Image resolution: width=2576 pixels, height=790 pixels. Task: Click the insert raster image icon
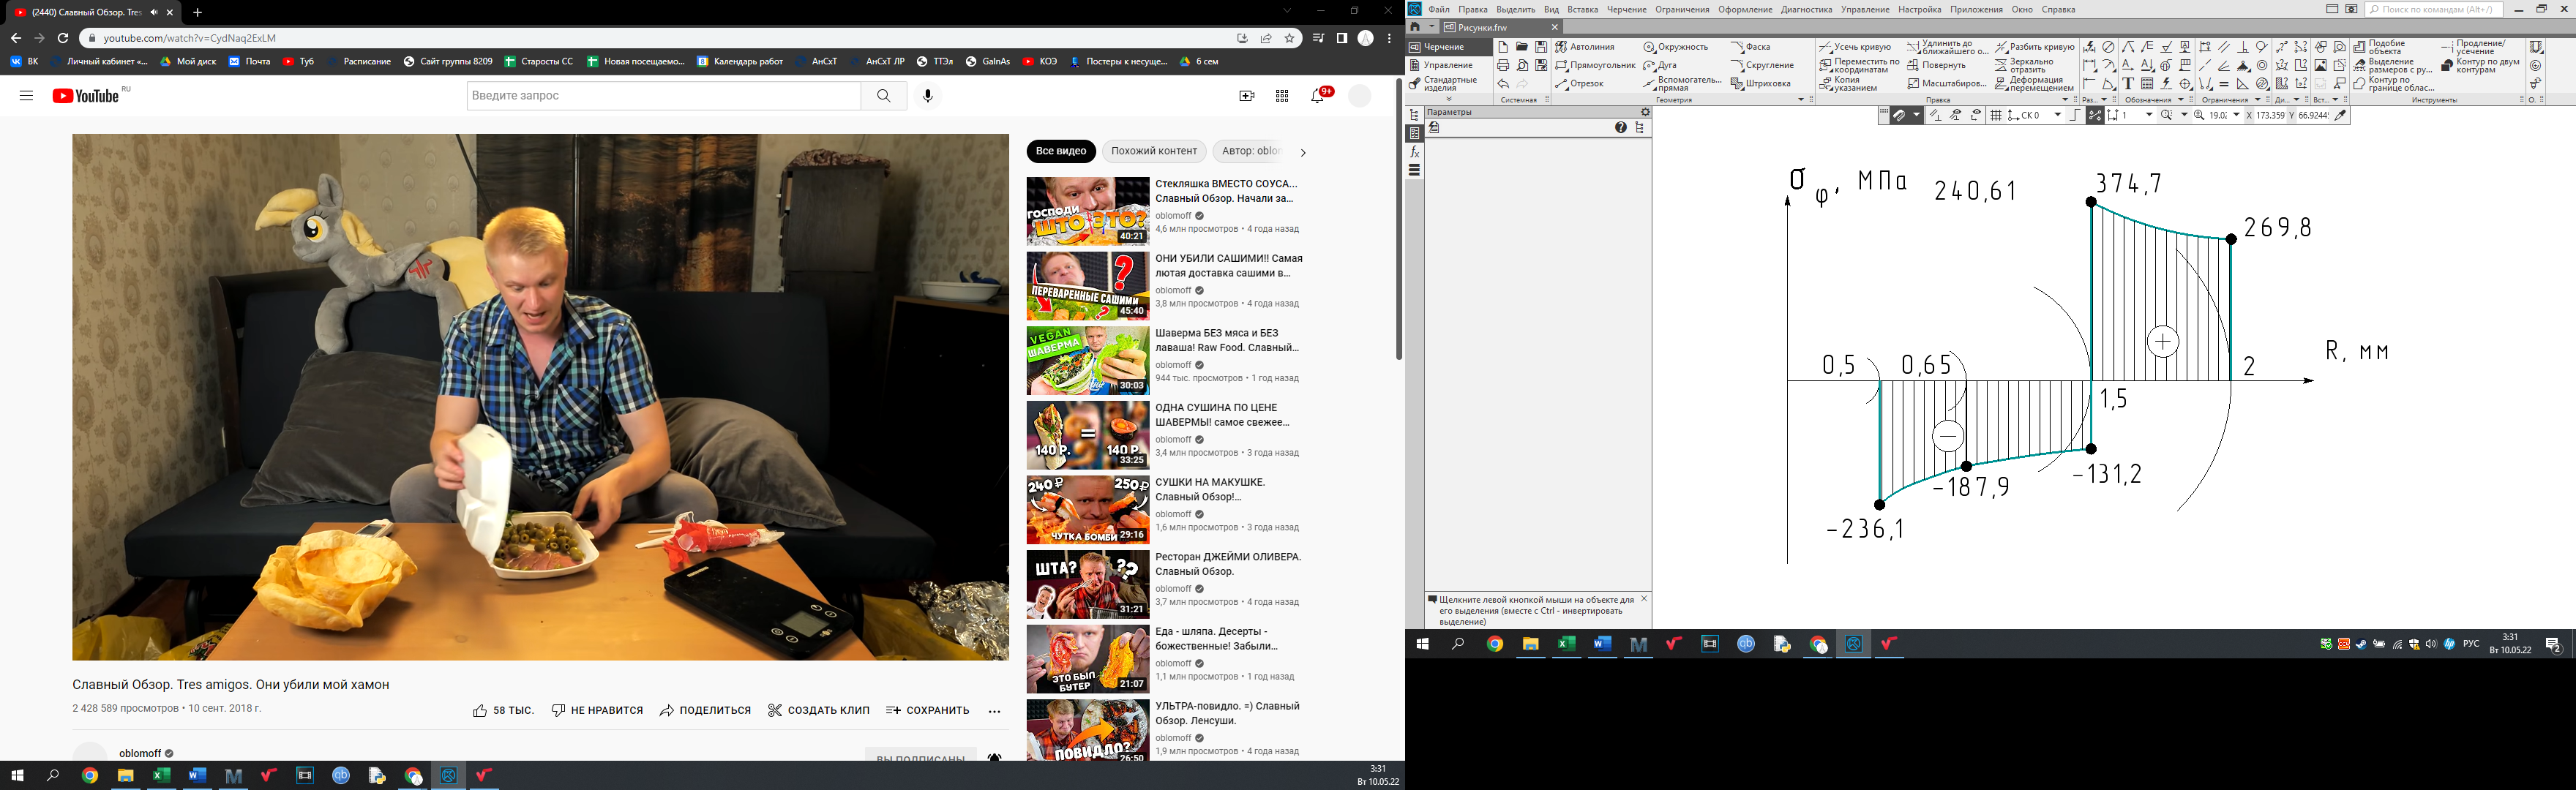click(x=2320, y=66)
